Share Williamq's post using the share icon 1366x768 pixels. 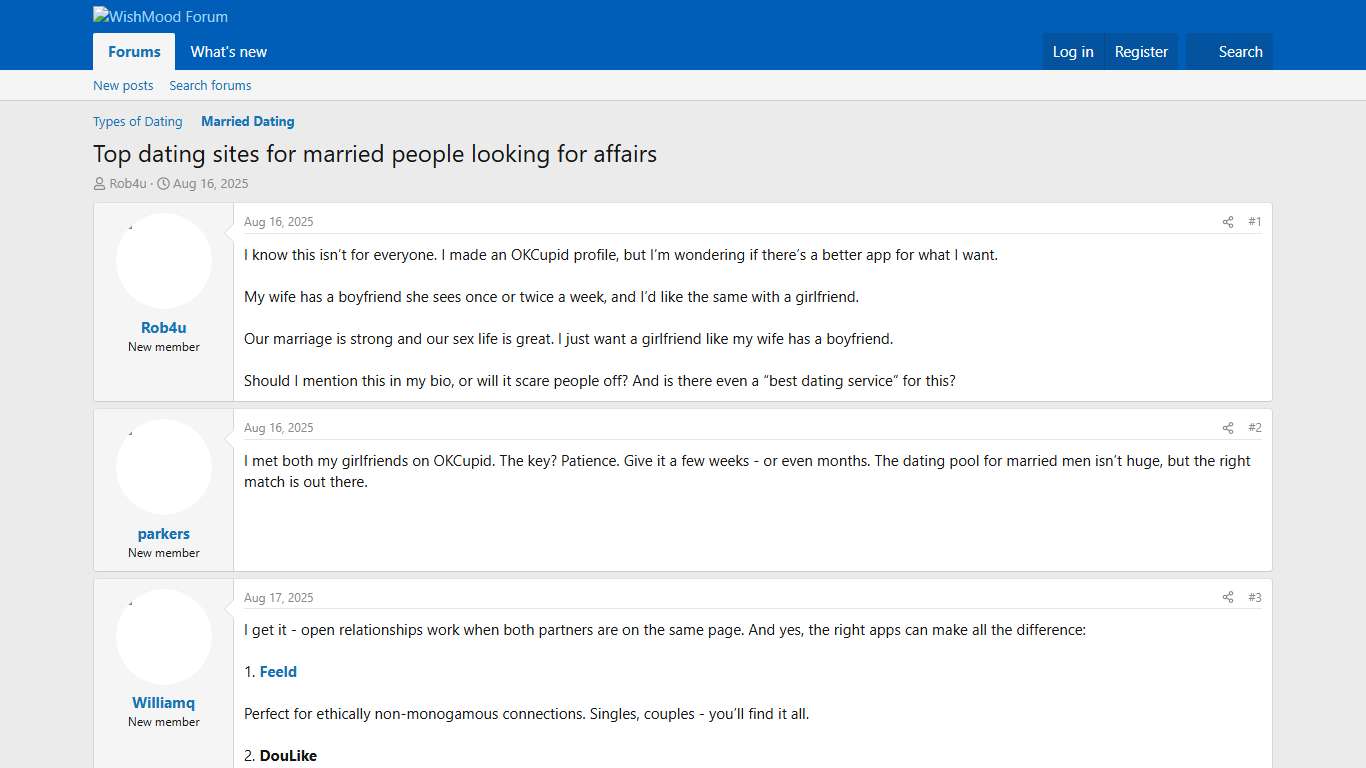pos(1227,597)
